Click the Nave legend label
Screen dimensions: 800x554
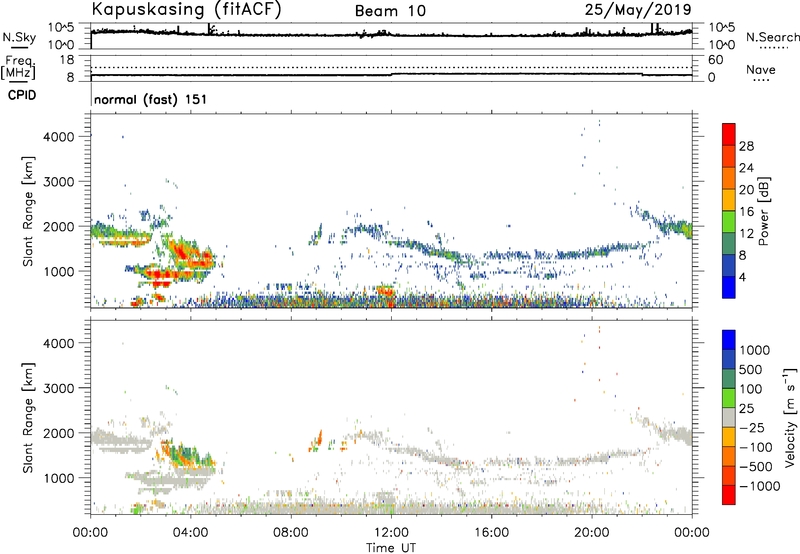coord(761,70)
